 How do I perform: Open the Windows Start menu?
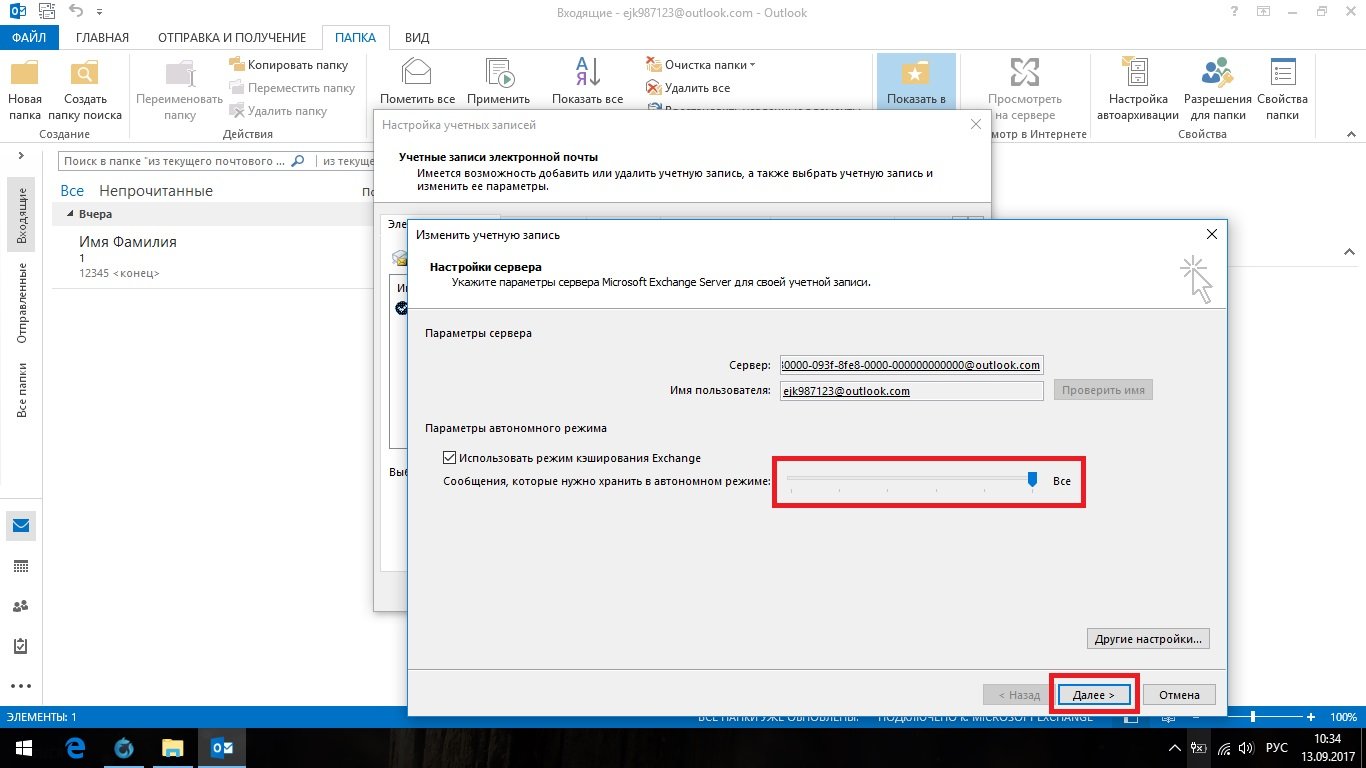[x=22, y=748]
